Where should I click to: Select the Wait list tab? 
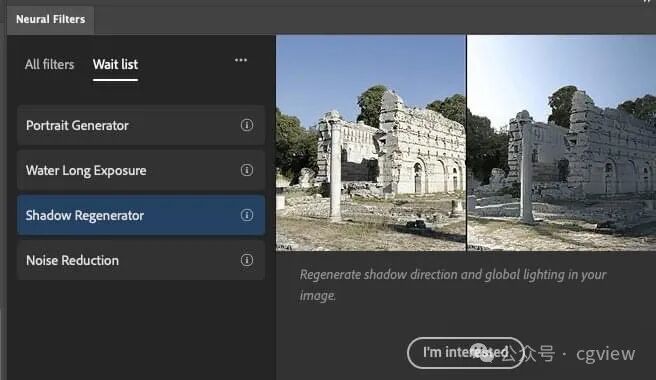(x=115, y=64)
